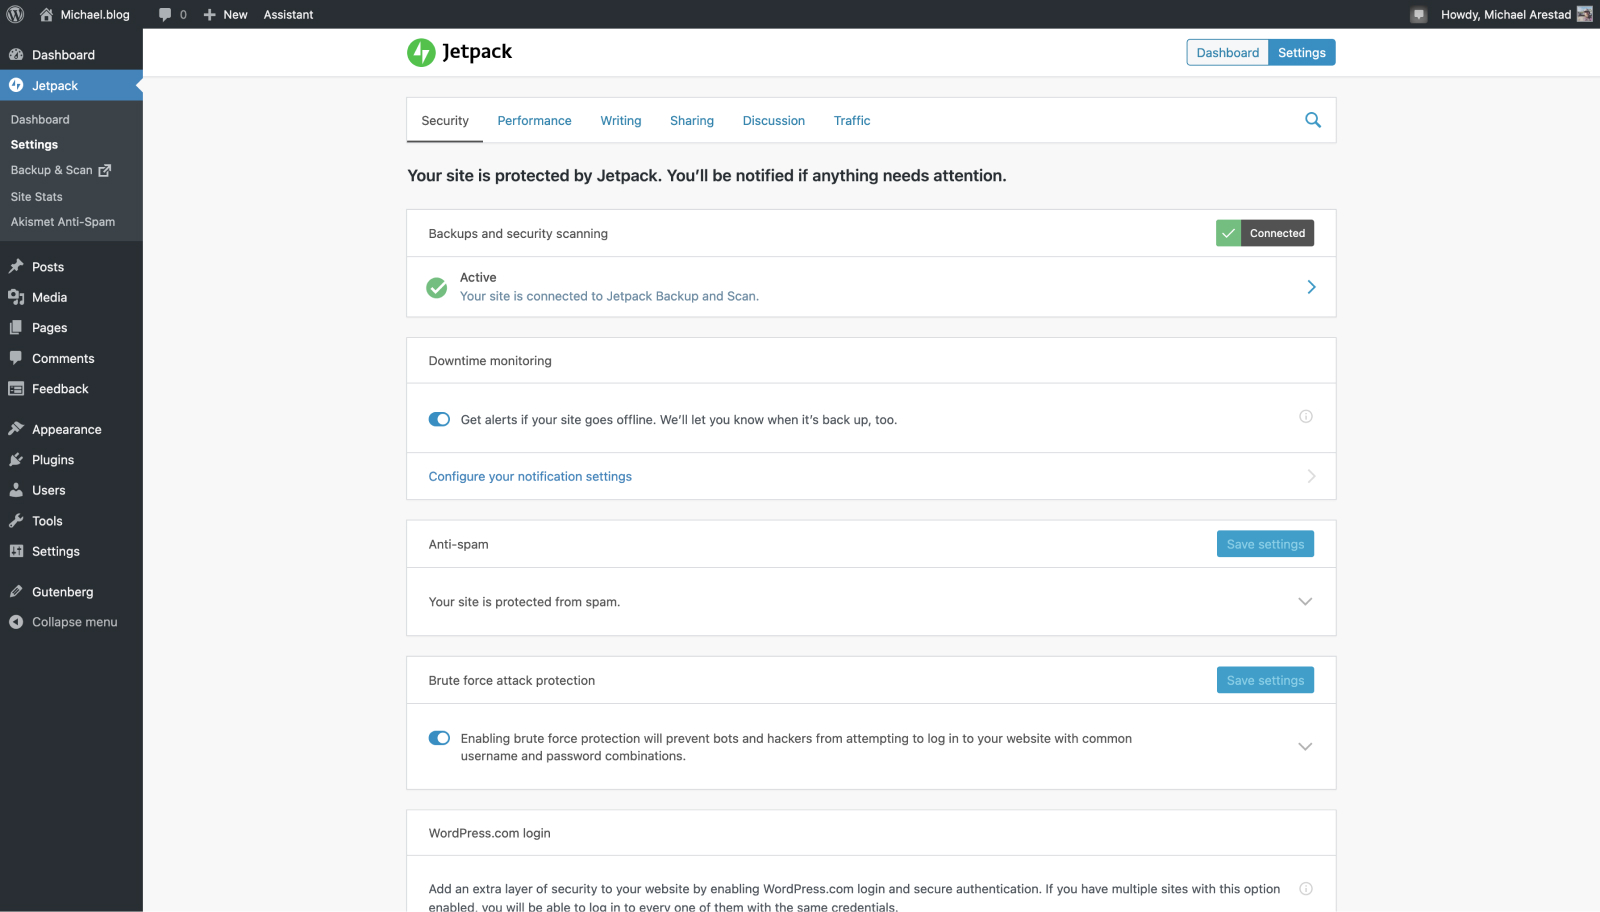Open Users icon in the sidebar
1600x912 pixels.
16,490
